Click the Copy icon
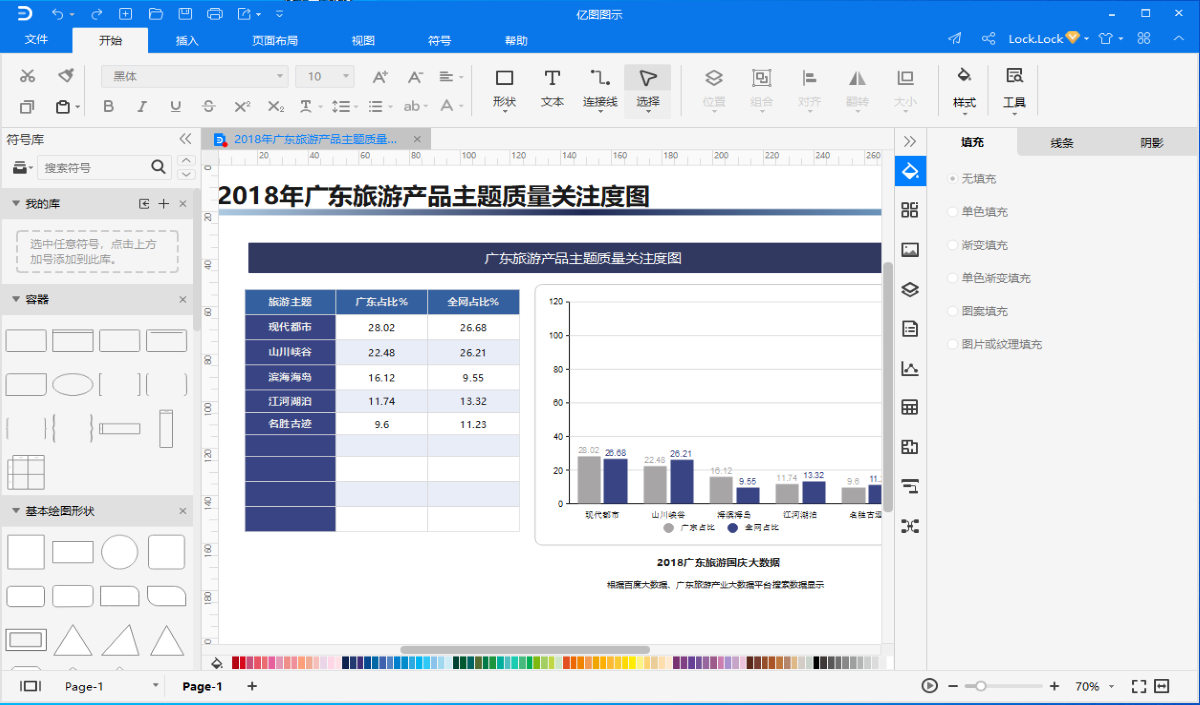Screen dimensions: 1200x705 (x=28, y=106)
